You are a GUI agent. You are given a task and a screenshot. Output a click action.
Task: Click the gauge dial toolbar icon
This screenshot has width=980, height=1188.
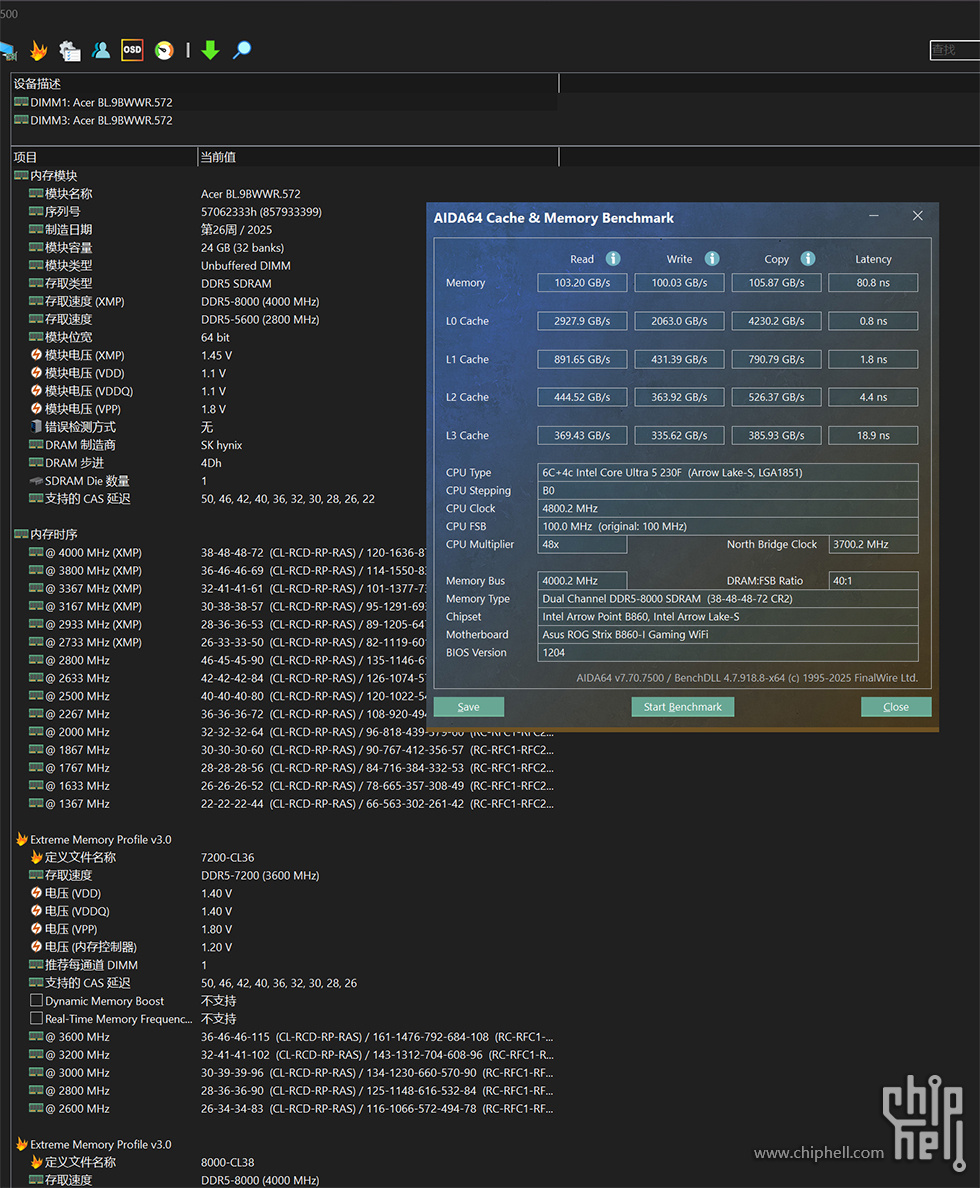point(164,50)
